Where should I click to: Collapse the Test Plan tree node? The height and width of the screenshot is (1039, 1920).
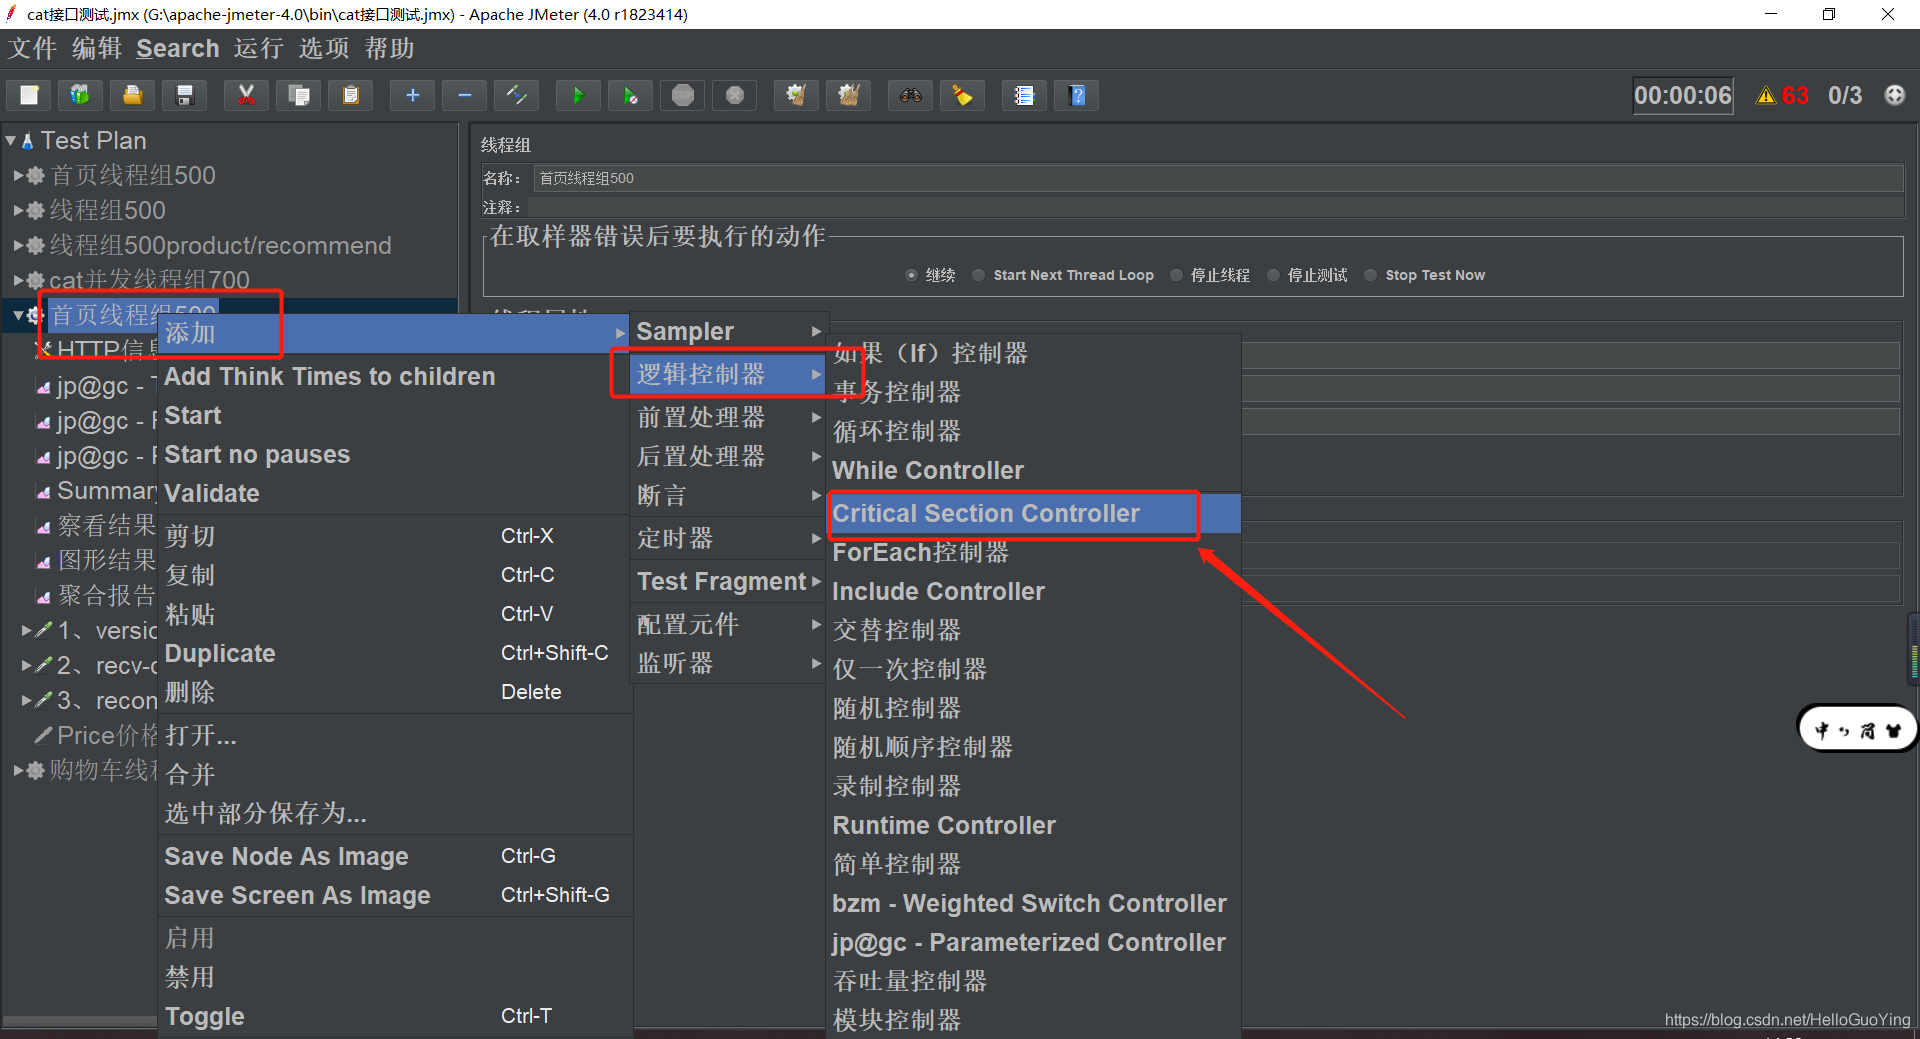pyautogui.click(x=12, y=140)
